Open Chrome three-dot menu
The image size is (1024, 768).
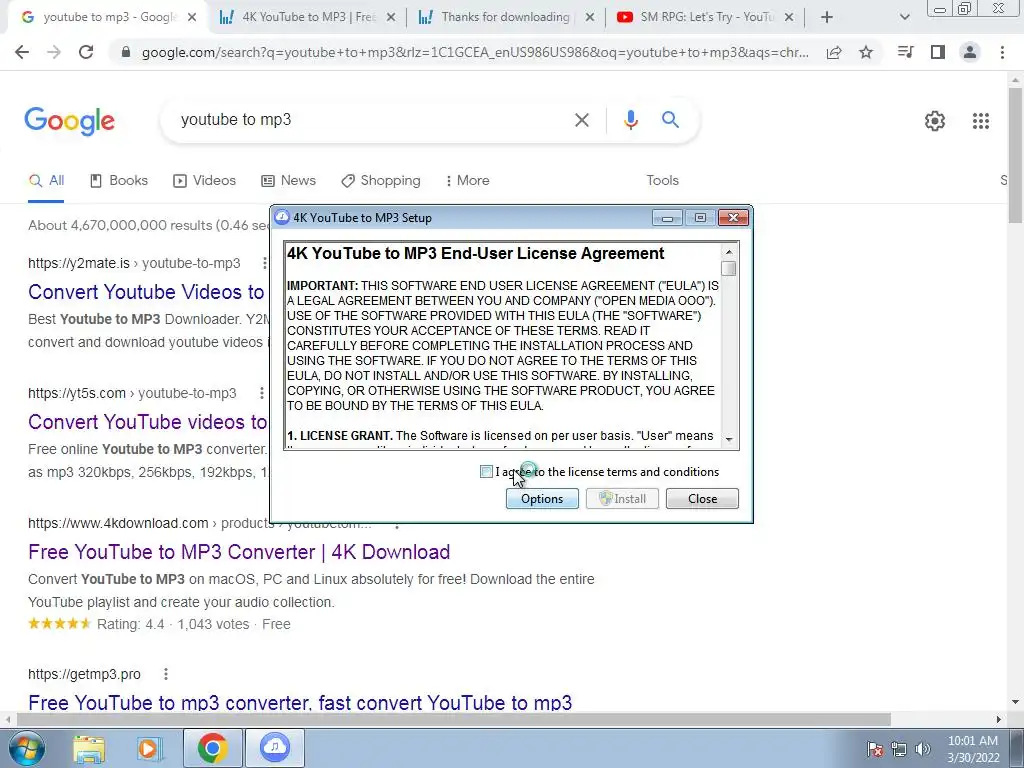(x=1002, y=52)
